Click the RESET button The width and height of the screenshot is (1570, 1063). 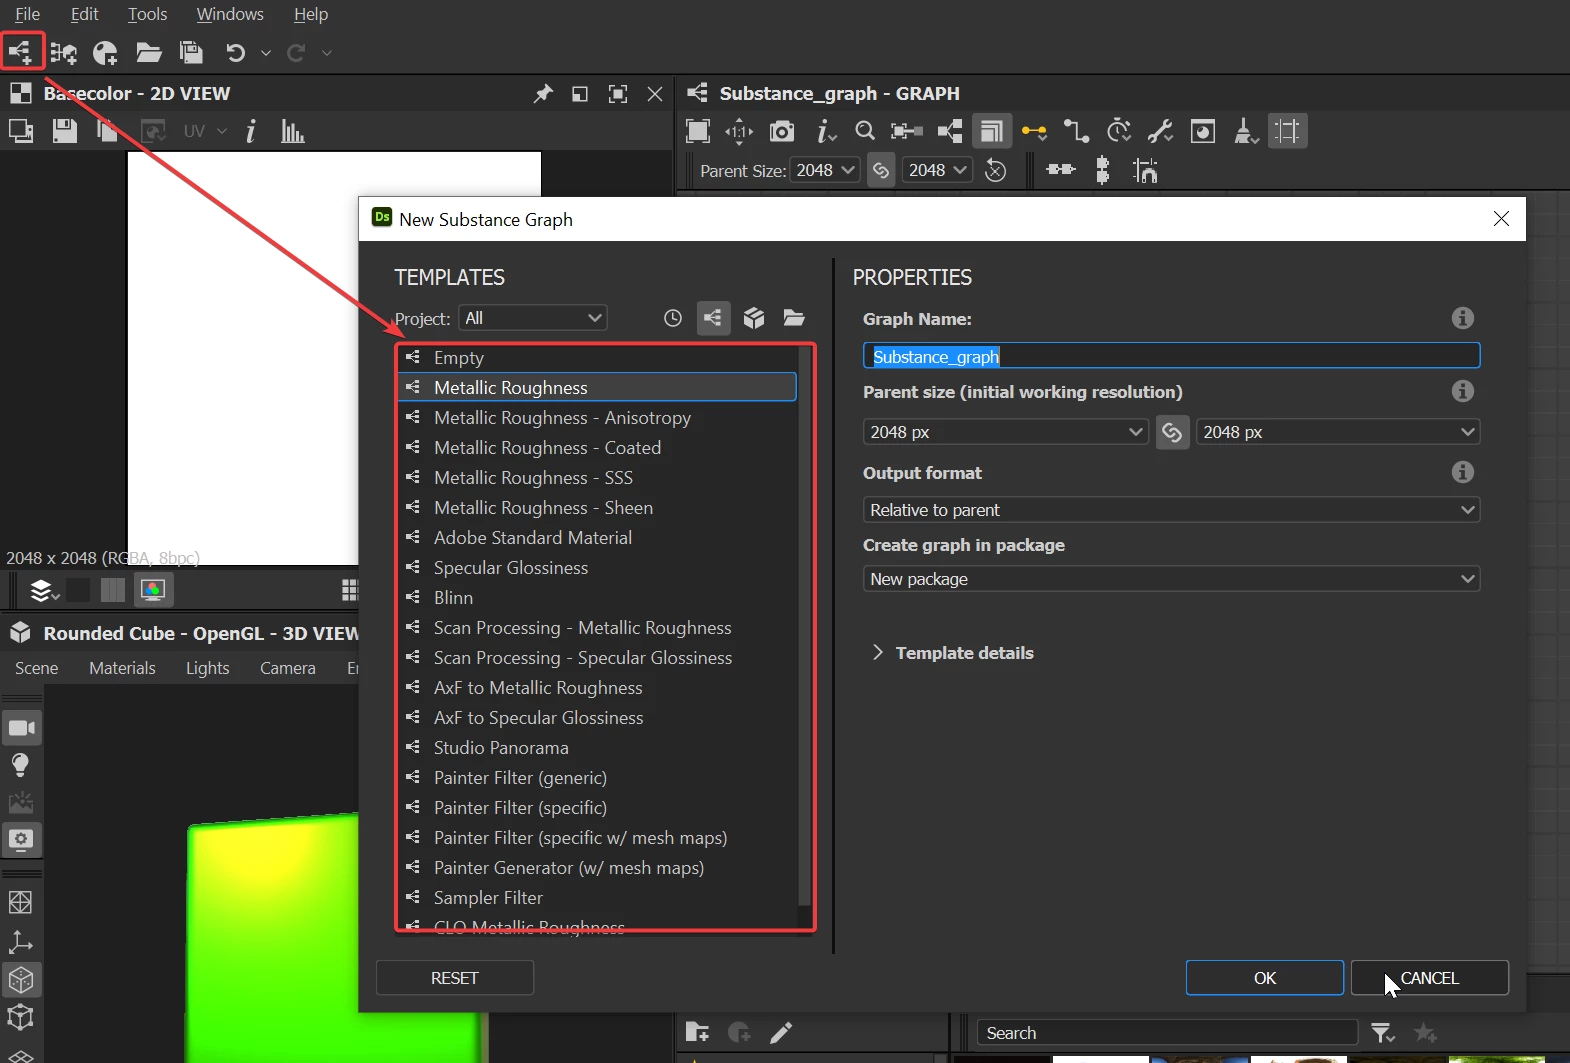[454, 978]
